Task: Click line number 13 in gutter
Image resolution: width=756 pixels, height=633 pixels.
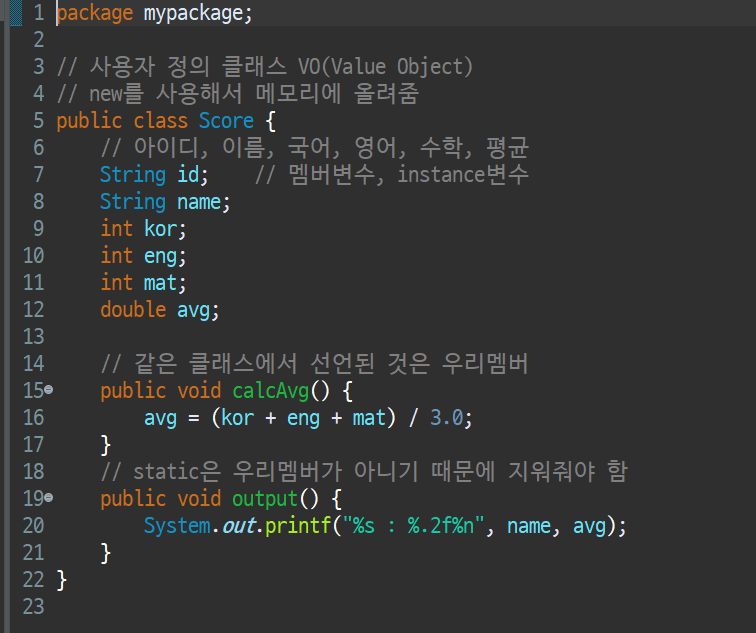Action: tap(34, 337)
